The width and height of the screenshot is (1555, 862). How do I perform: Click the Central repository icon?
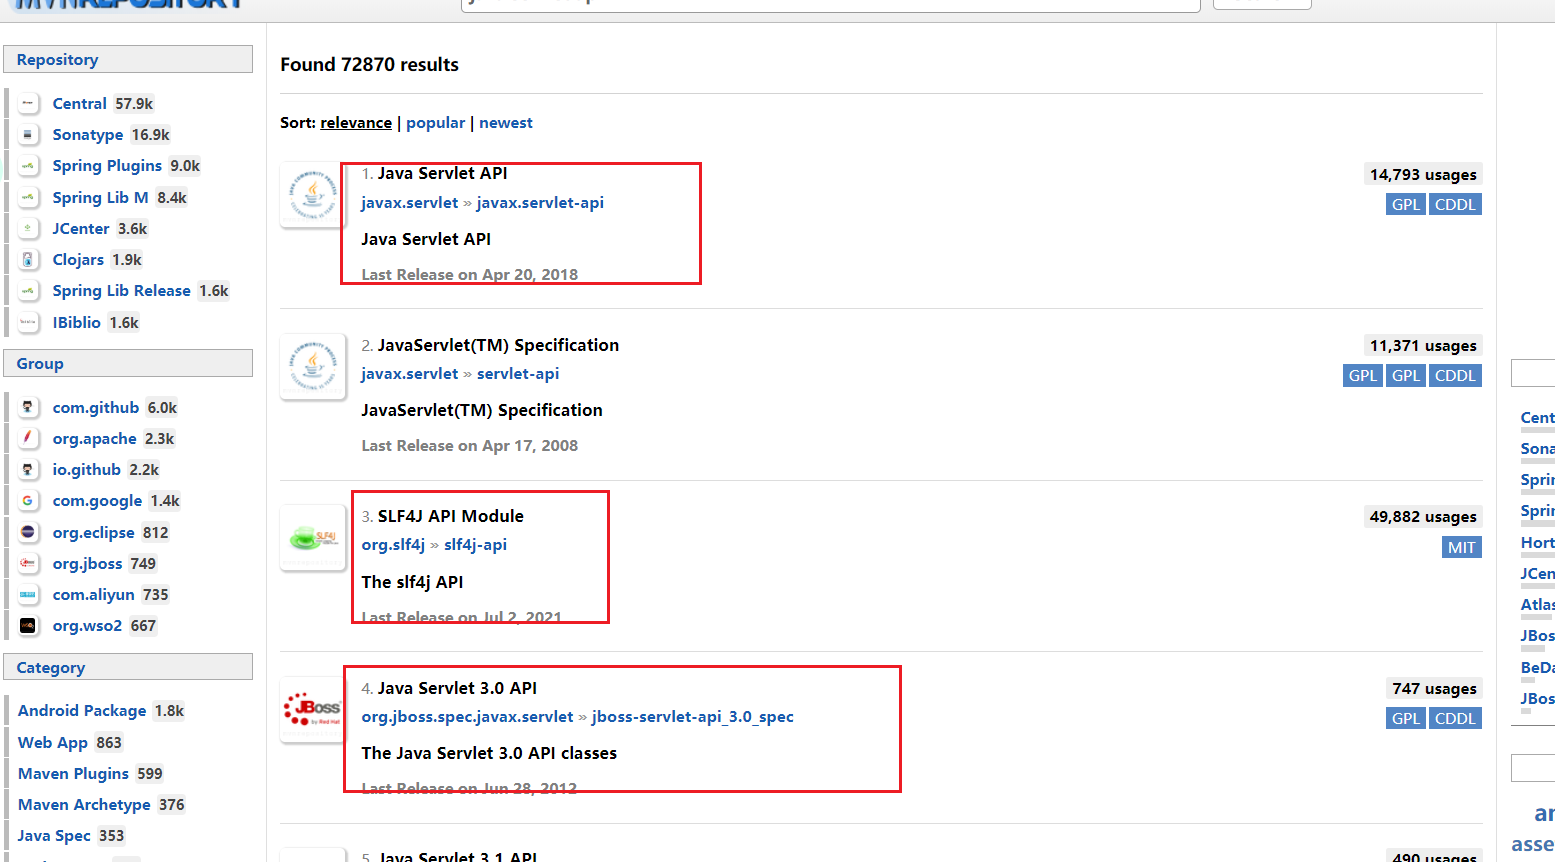tap(28, 104)
